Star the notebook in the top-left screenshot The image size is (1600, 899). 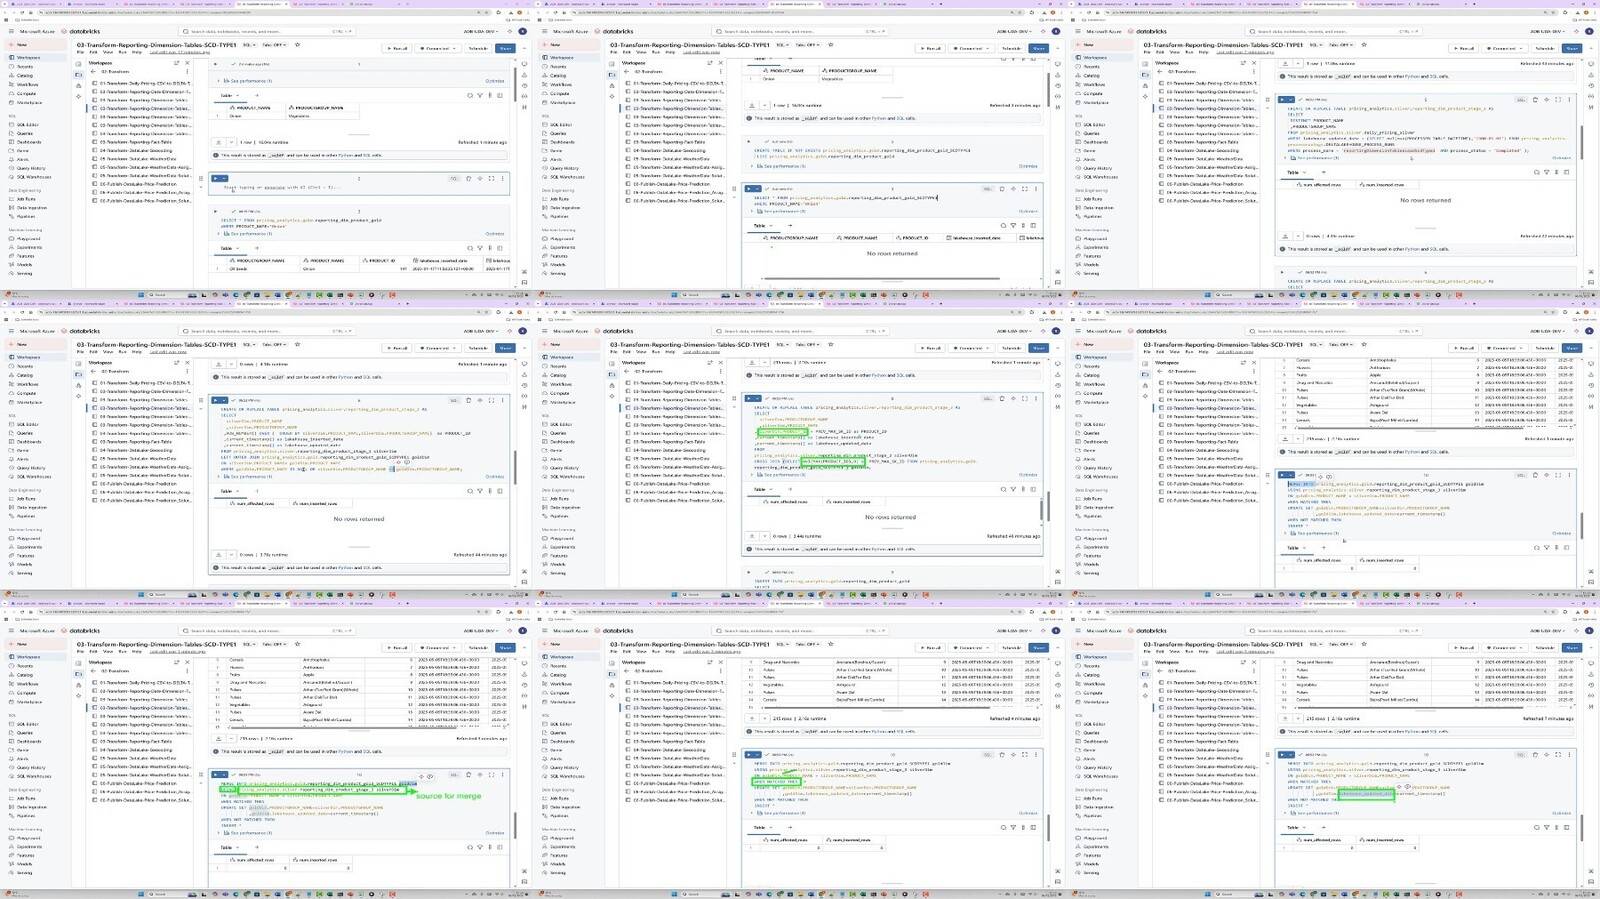coord(297,45)
